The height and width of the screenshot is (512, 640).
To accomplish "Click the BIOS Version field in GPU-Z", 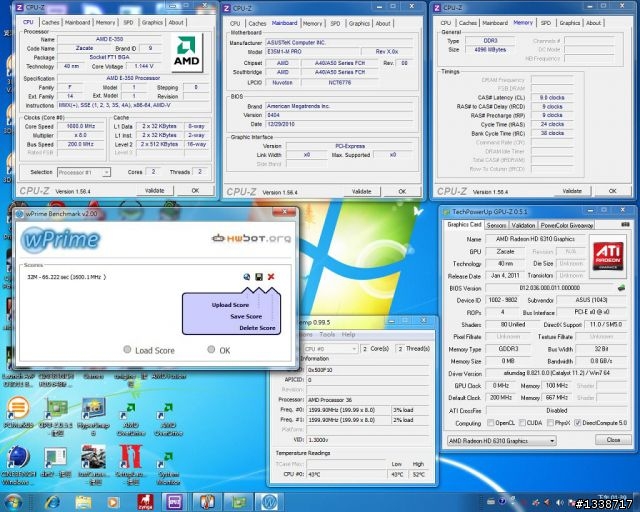I will click(x=549, y=288).
